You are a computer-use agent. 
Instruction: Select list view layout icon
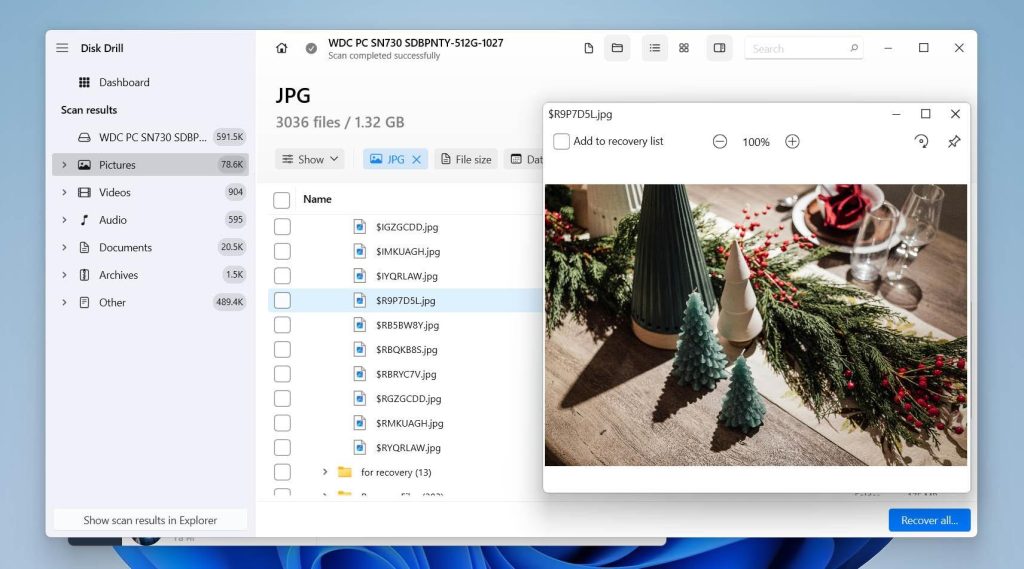point(654,48)
